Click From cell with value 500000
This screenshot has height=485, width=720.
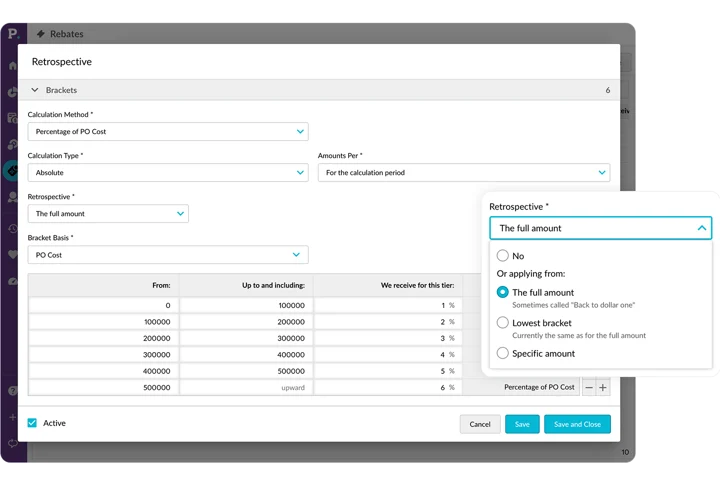pos(104,388)
